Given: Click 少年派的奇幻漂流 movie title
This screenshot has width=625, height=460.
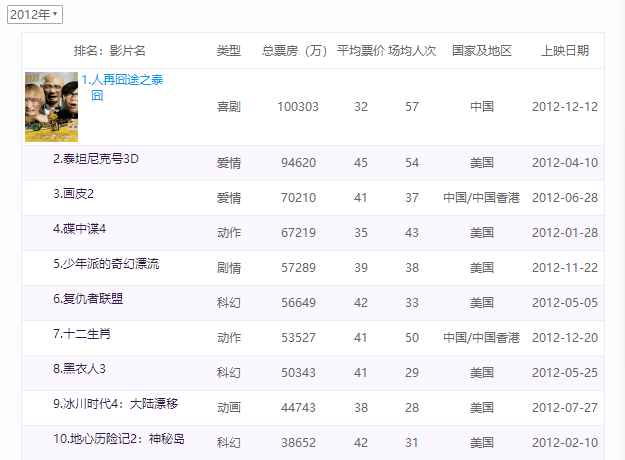Looking at the screenshot, I should (106, 264).
